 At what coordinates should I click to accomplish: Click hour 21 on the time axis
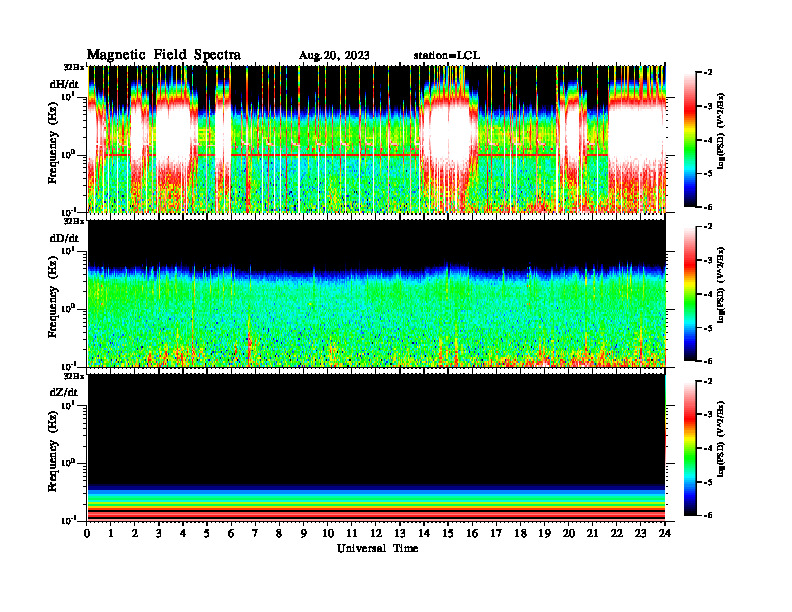point(592,533)
